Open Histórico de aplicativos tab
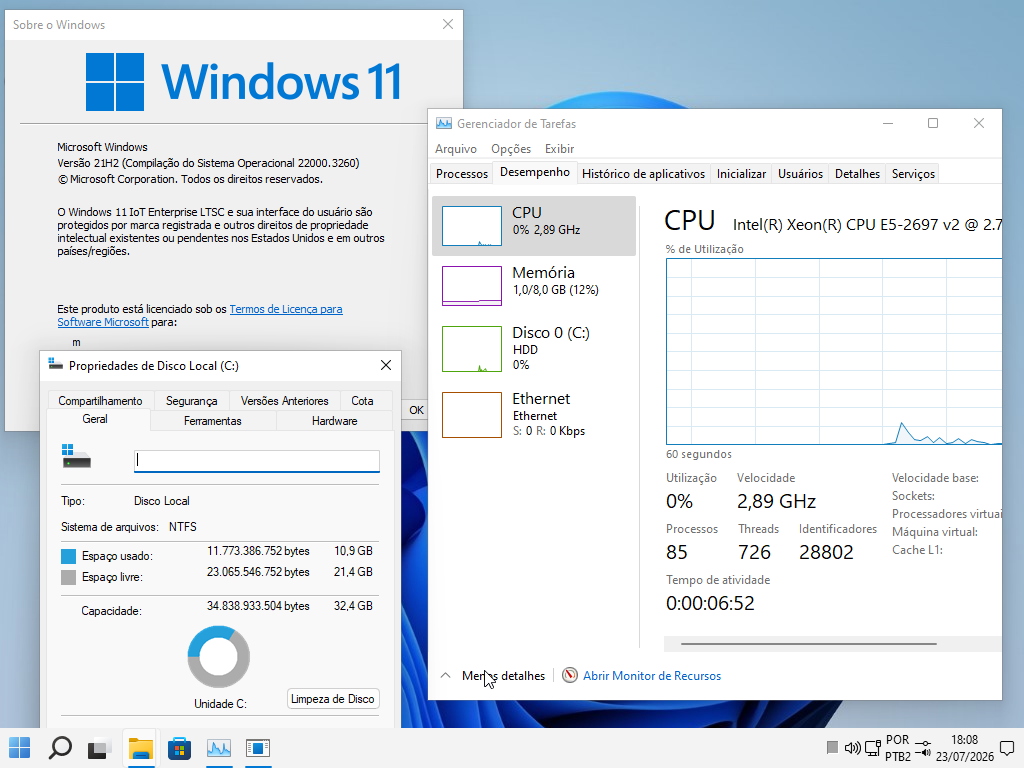Image resolution: width=1024 pixels, height=768 pixels. (643, 174)
